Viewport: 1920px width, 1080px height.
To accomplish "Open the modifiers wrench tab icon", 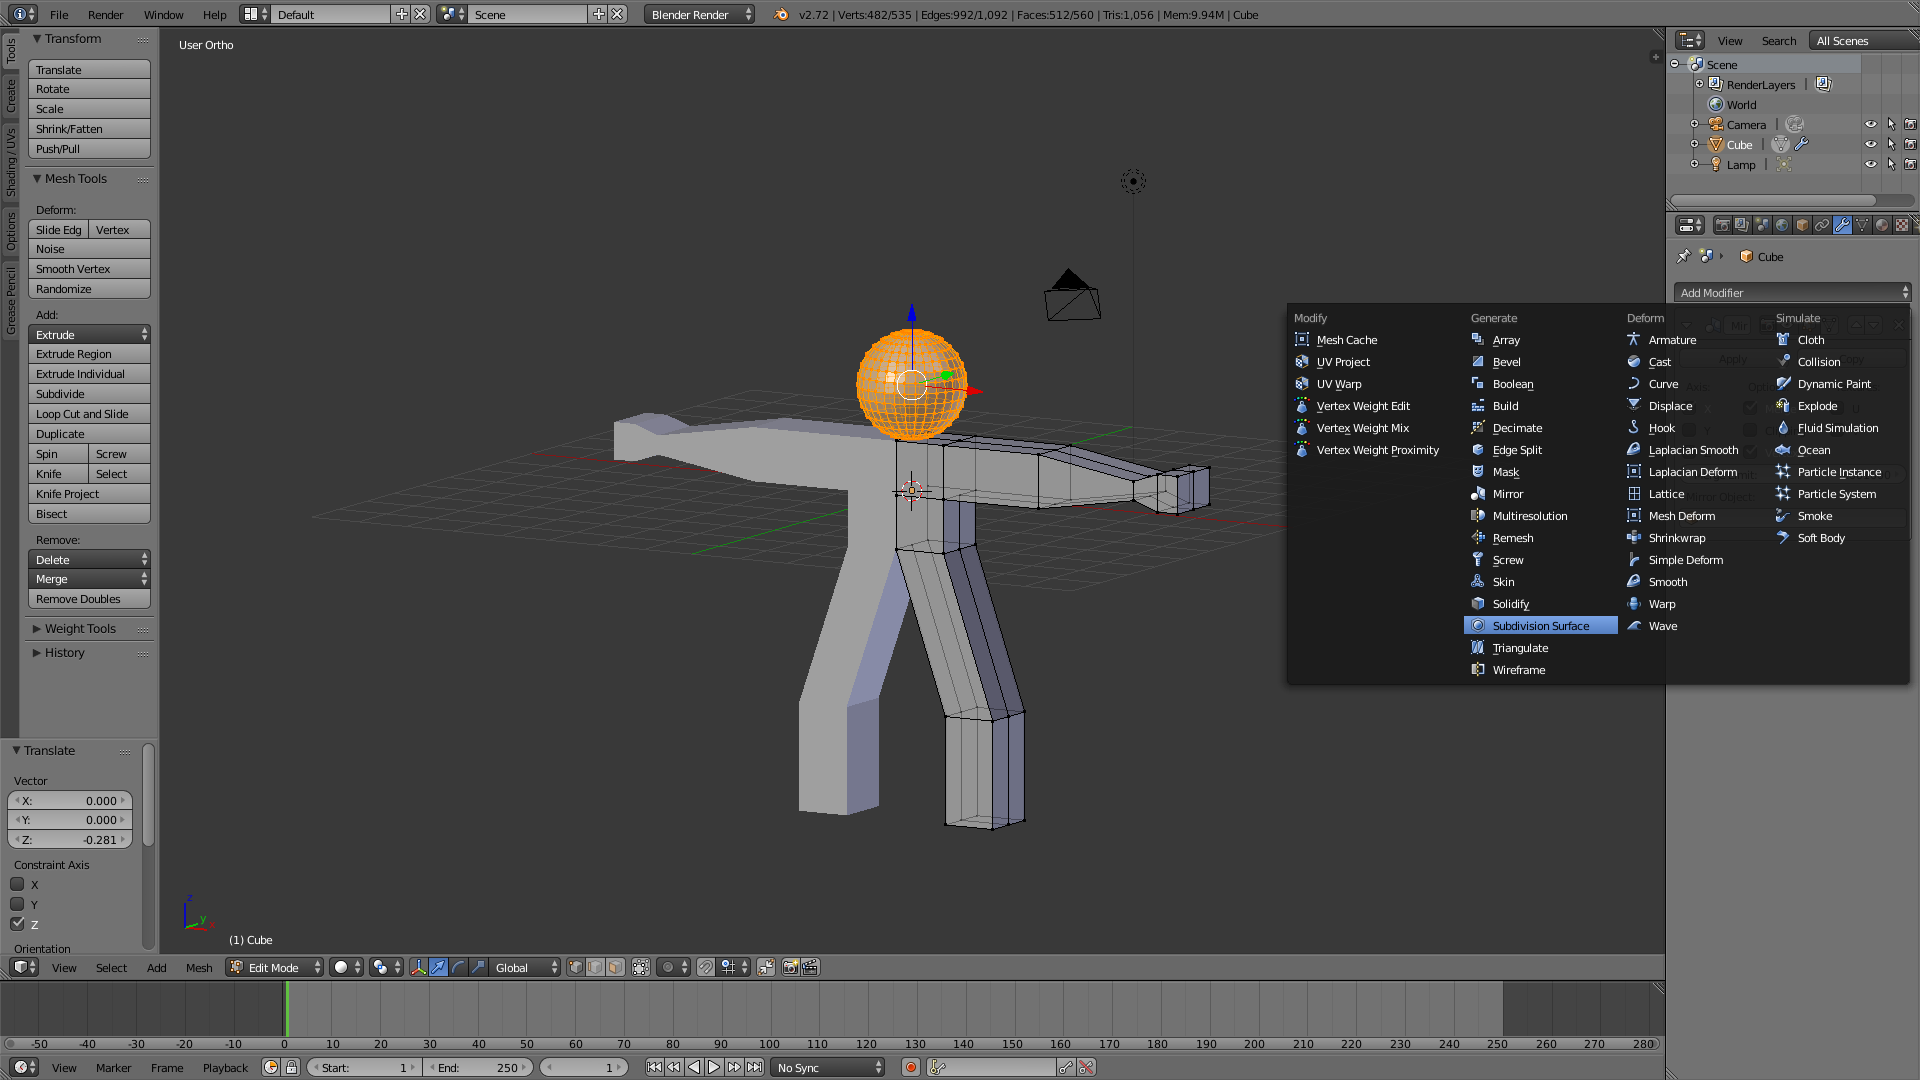I will (1842, 225).
